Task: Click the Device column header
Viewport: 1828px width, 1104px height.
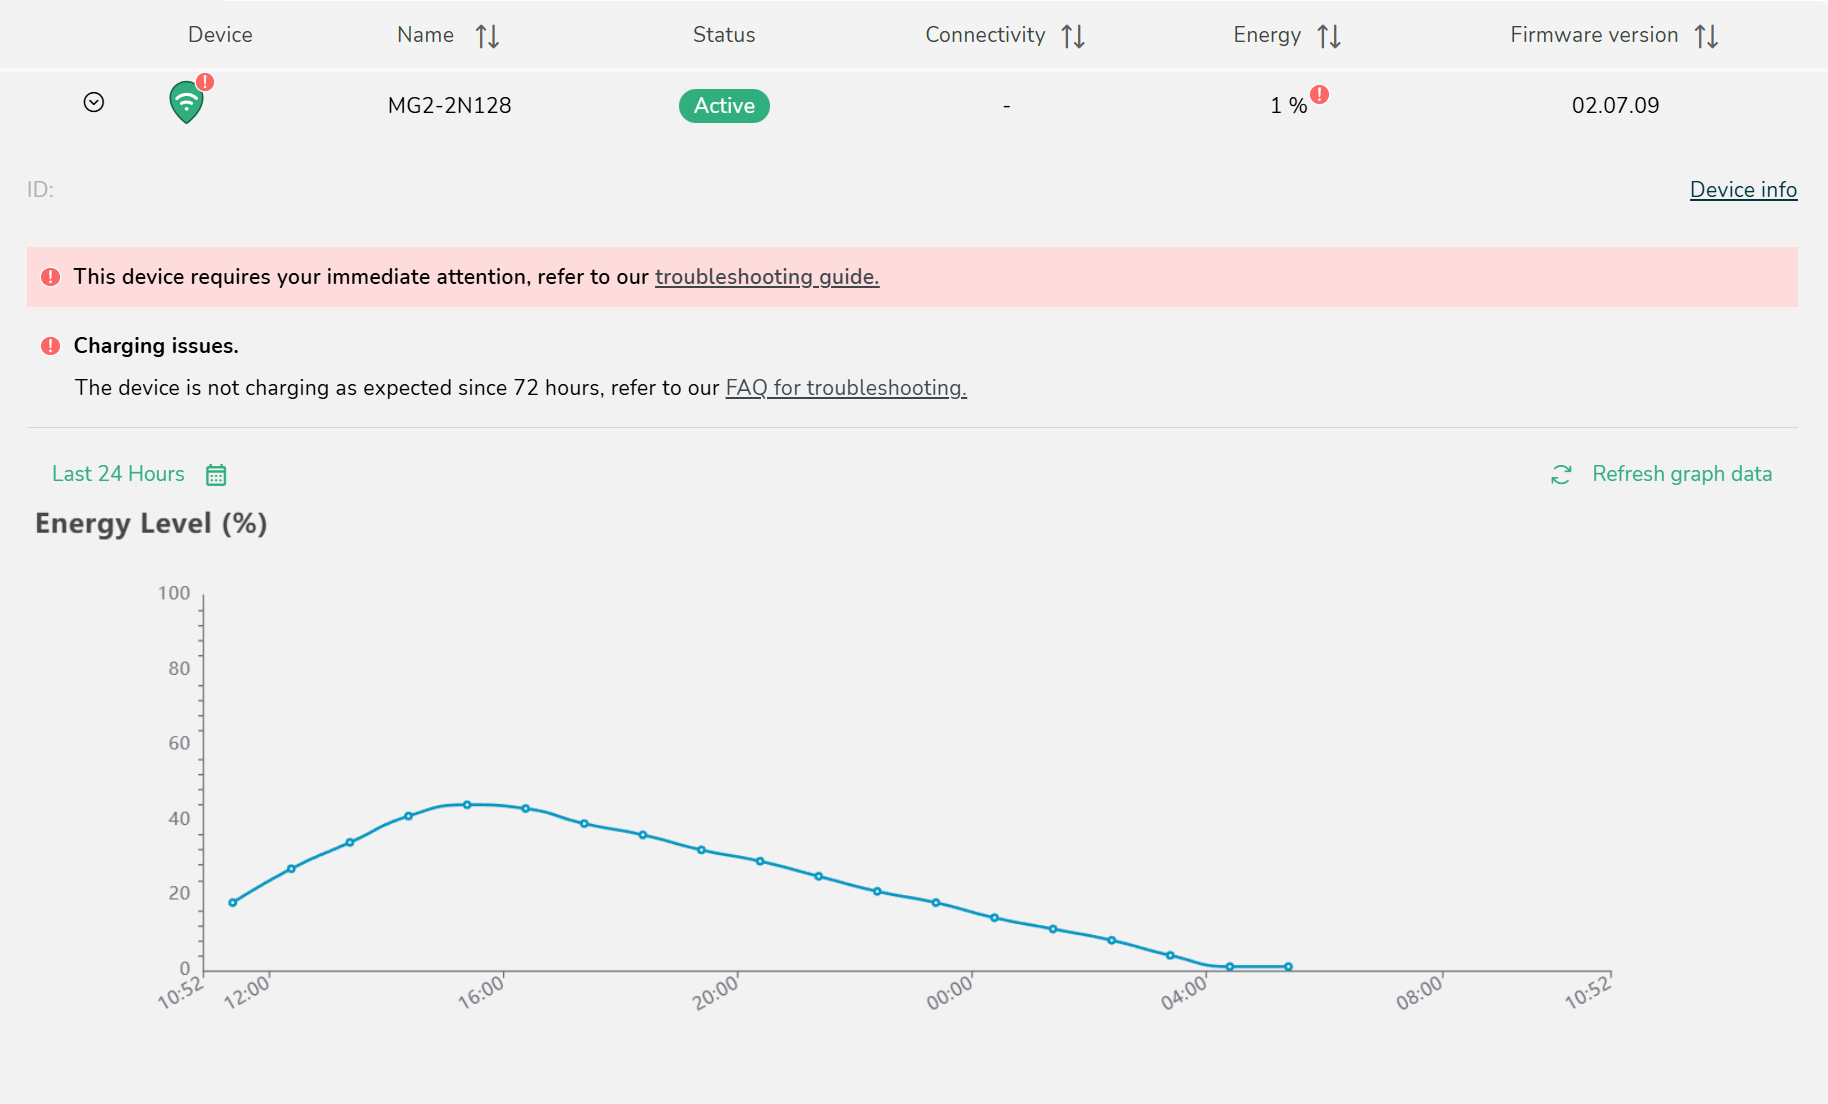Action: click(220, 35)
